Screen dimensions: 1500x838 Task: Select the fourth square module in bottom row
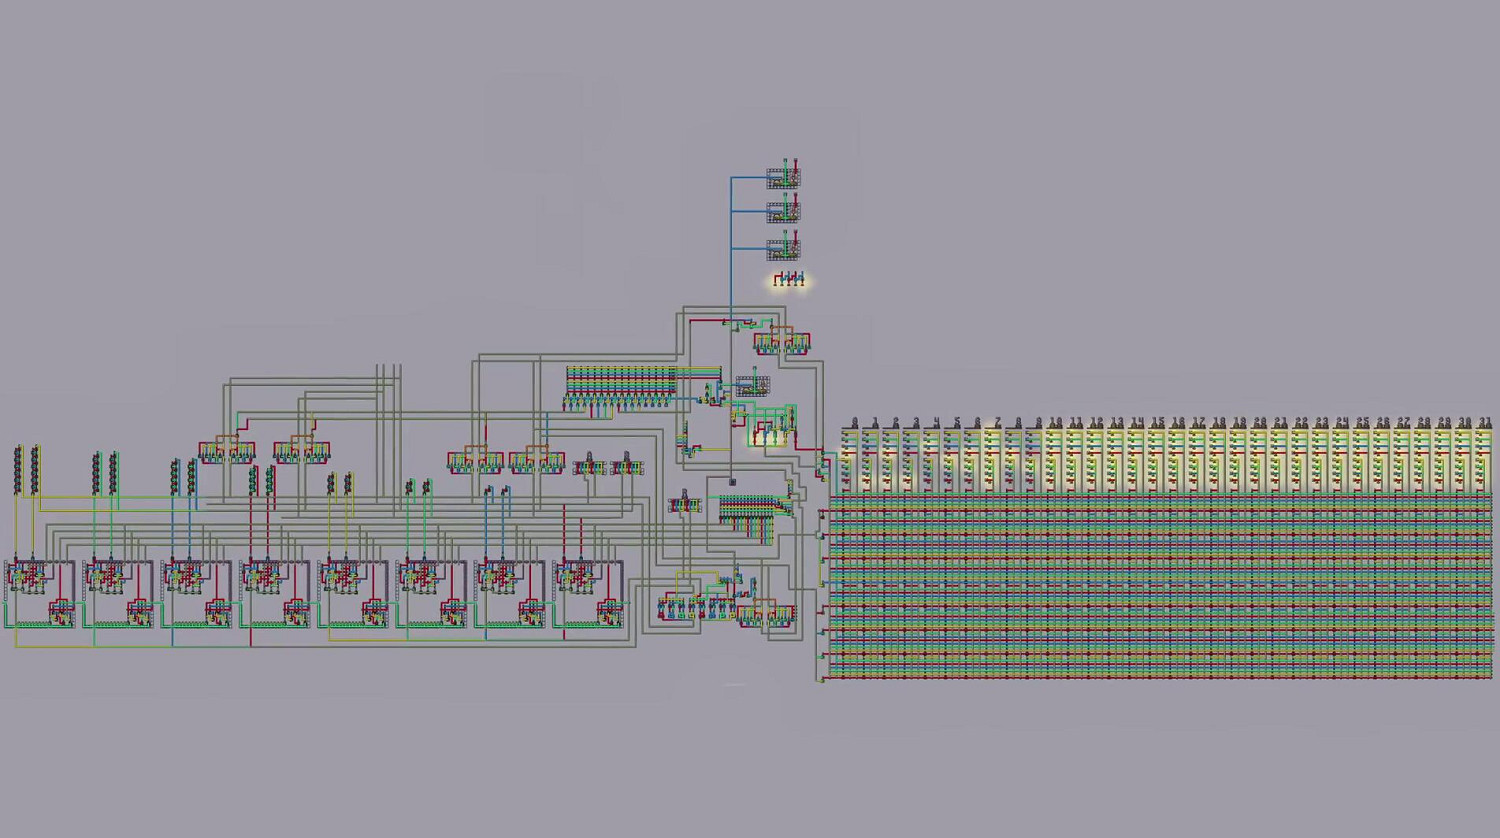tap(275, 594)
